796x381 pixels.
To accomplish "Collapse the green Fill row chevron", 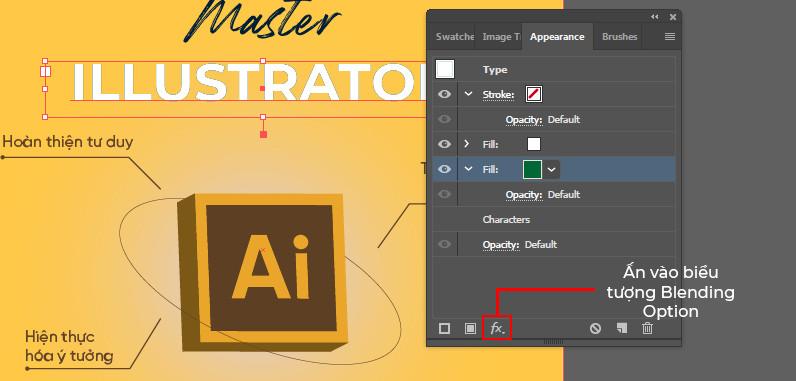I will click(468, 169).
